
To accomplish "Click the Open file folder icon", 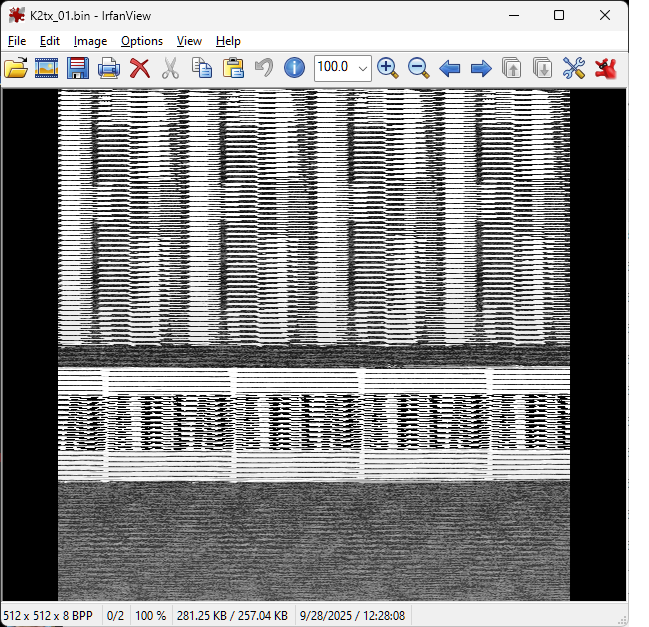I will click(x=16, y=68).
